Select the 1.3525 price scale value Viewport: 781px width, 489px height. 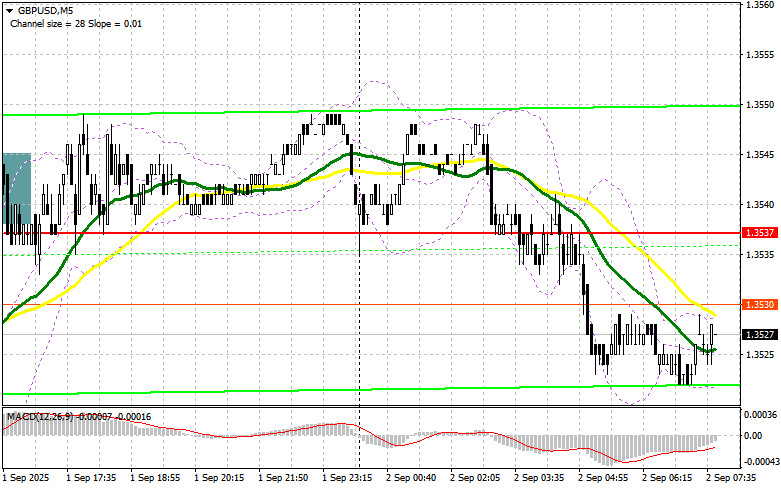[760, 355]
